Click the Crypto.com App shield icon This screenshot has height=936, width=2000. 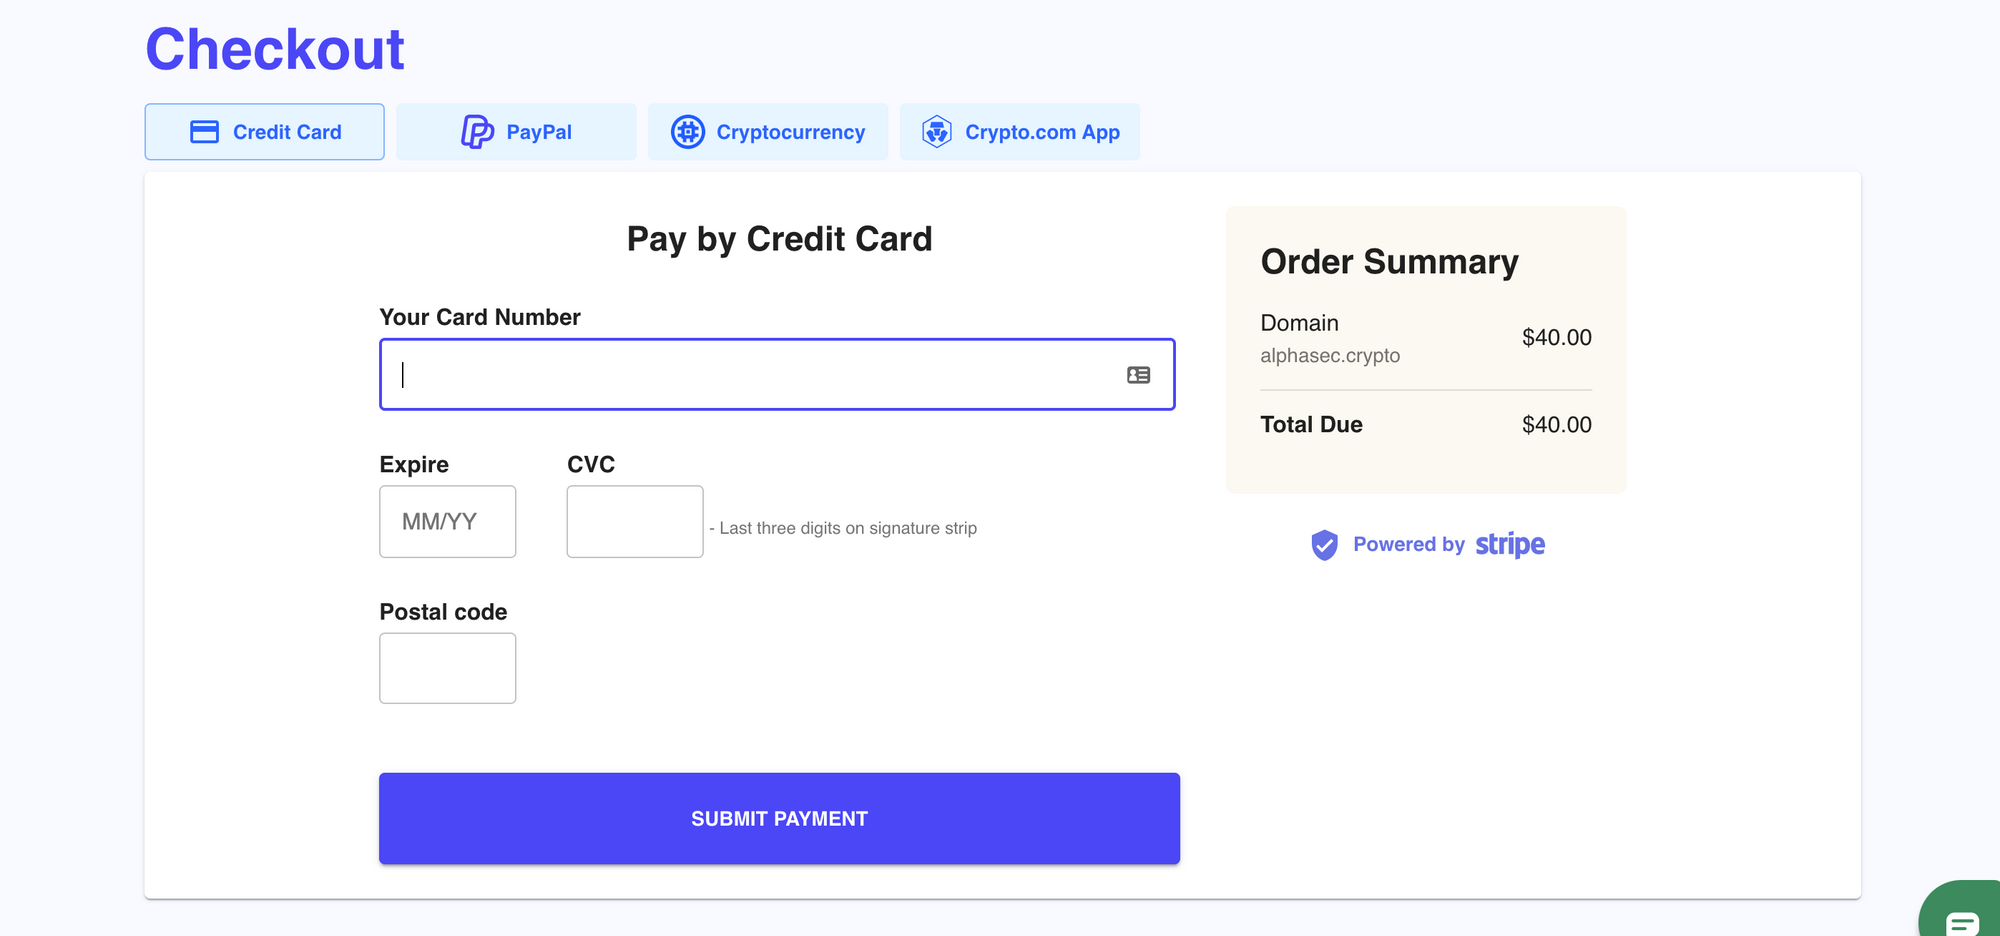(937, 131)
